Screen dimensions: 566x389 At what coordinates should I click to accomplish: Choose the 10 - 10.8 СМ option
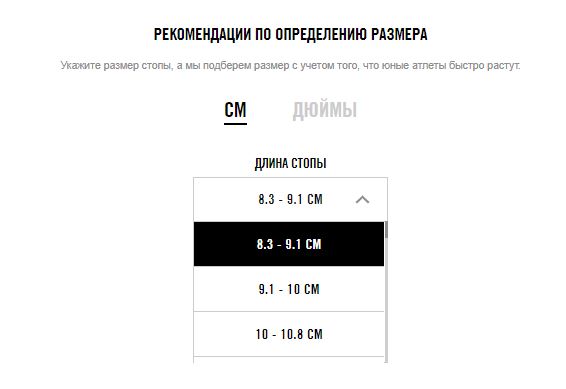coord(289,334)
